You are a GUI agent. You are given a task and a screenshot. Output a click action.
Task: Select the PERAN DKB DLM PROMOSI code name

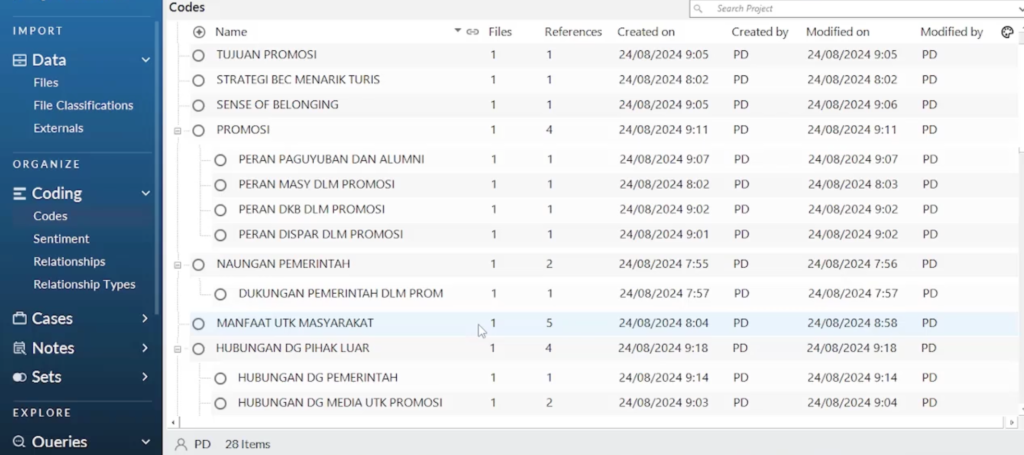pos(312,210)
